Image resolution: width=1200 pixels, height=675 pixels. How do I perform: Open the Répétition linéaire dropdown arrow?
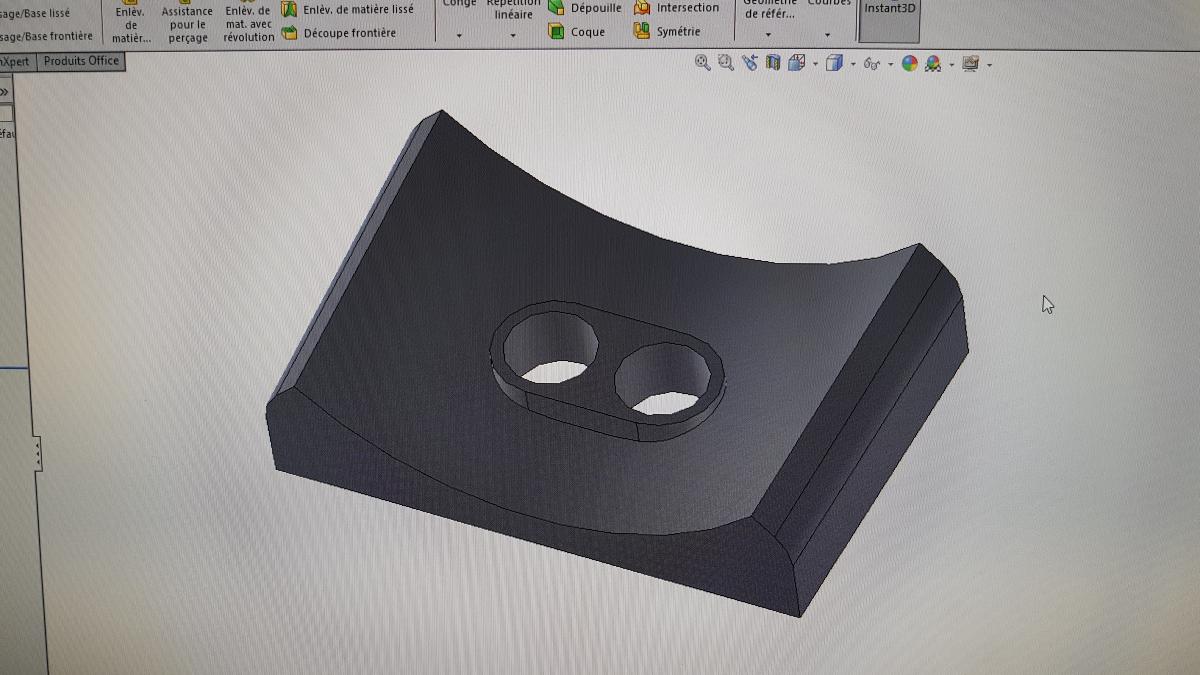(513, 35)
